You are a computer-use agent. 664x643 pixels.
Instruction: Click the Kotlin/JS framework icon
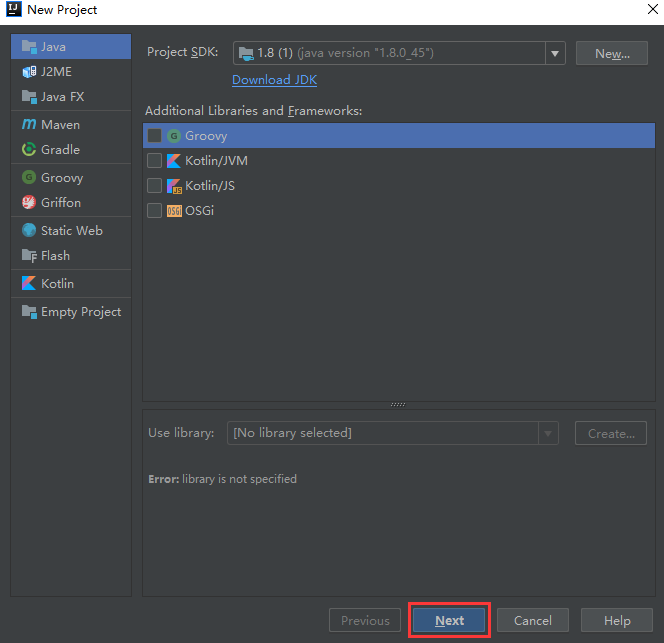pos(174,186)
